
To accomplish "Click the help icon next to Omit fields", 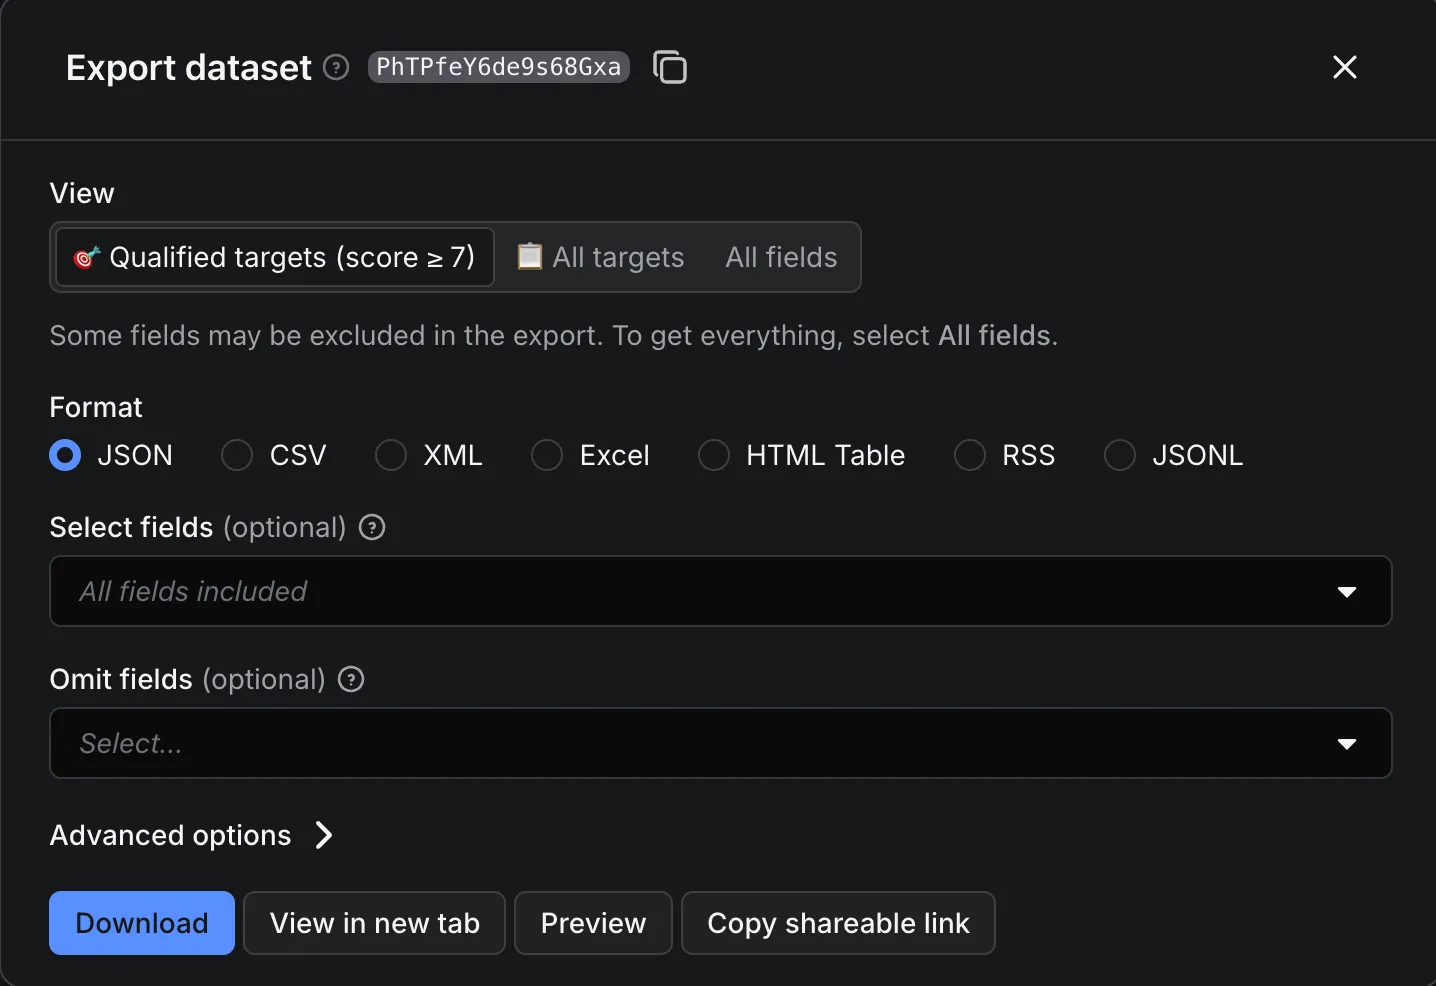I will coord(351,679).
